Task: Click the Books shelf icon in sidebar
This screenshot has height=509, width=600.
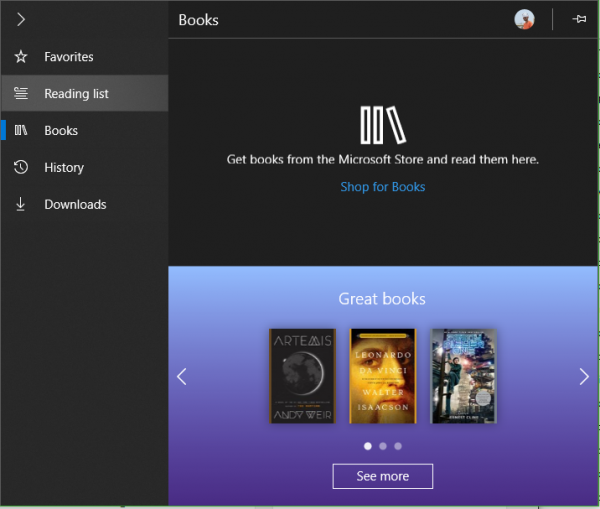Action: (x=21, y=131)
